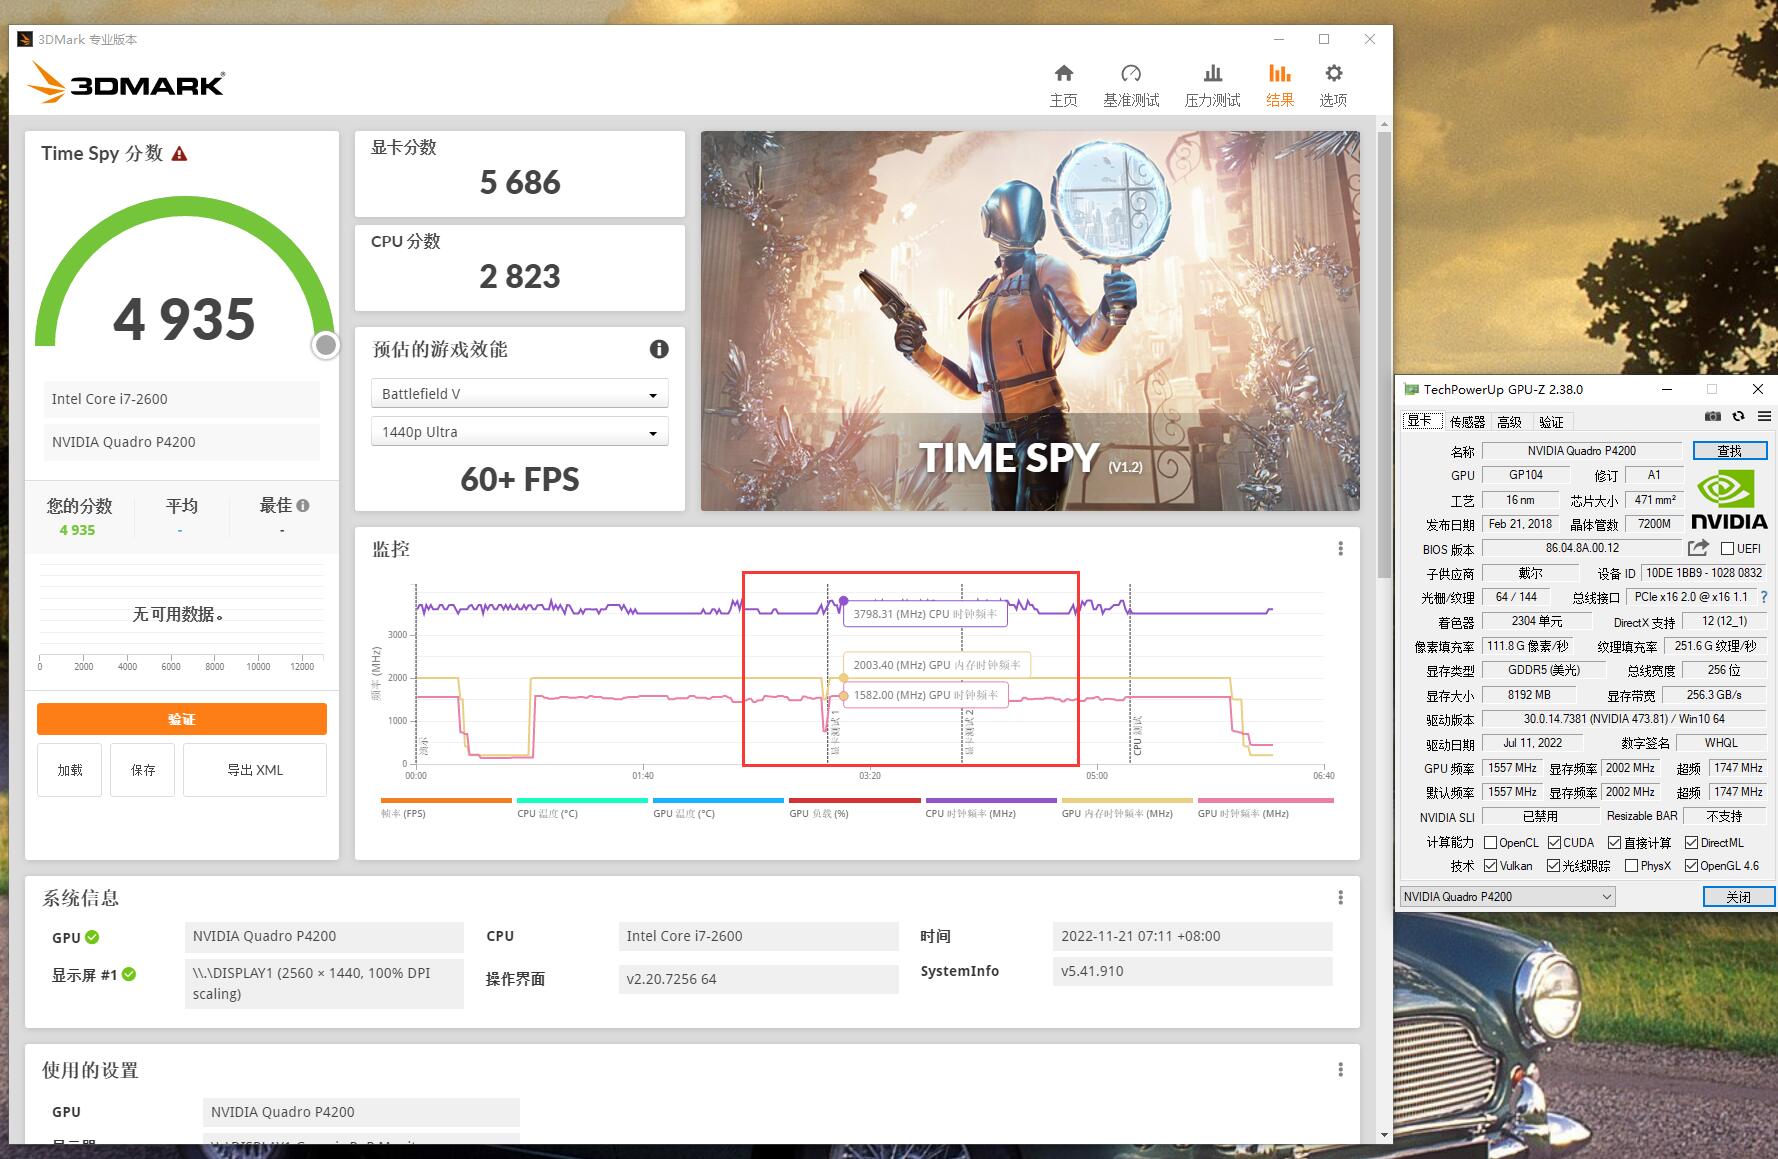Click the blue GPU 温度 legend bar
Viewport: 1778px width, 1159px height.
(x=718, y=801)
